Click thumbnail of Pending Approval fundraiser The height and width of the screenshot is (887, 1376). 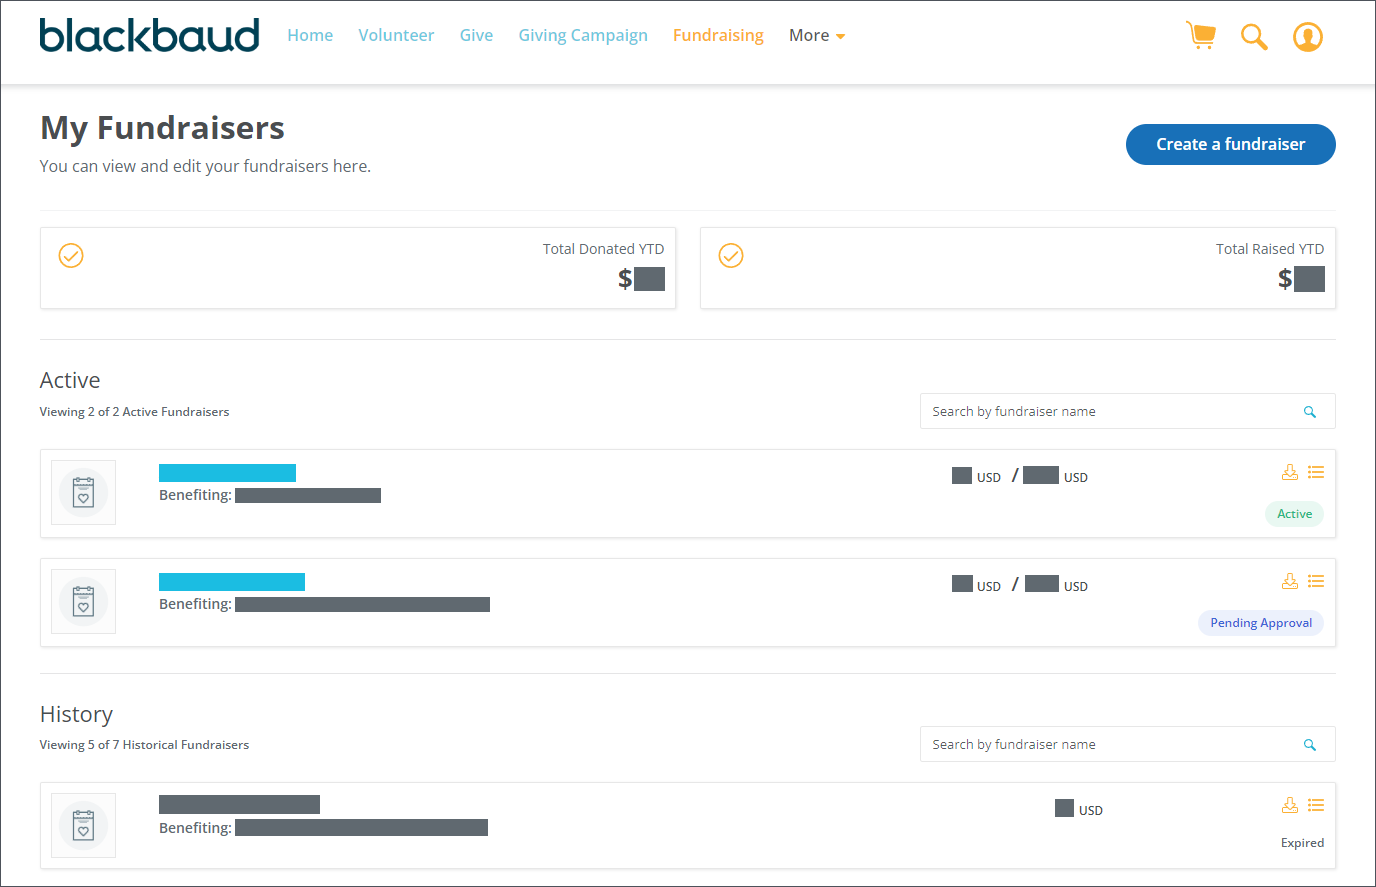pyautogui.click(x=84, y=602)
